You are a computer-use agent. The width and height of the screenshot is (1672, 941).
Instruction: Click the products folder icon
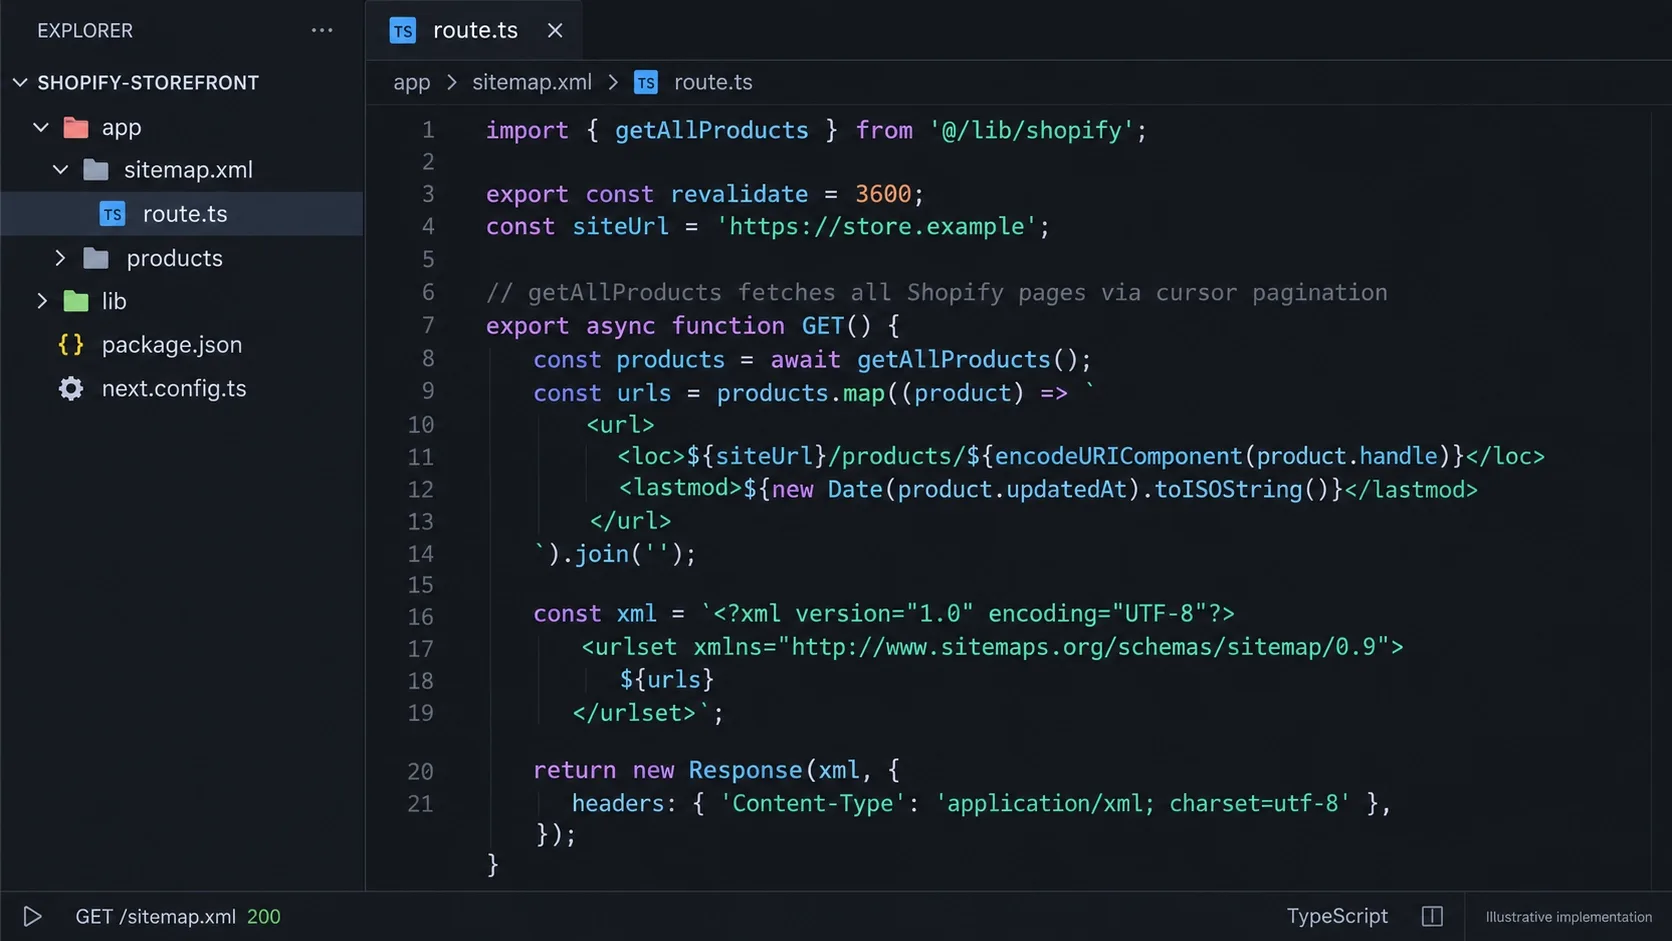tap(96, 258)
